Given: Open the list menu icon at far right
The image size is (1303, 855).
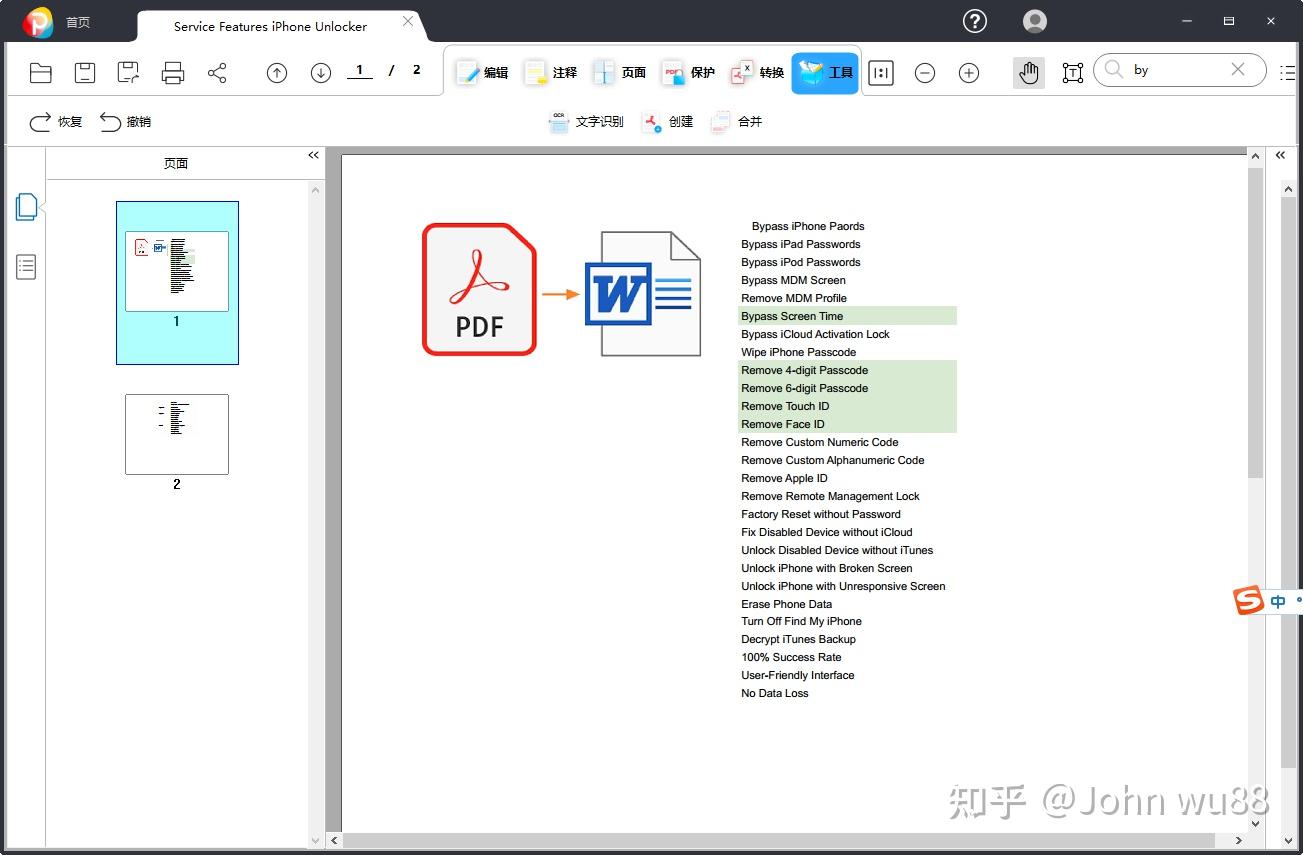Looking at the screenshot, I should tap(1290, 72).
